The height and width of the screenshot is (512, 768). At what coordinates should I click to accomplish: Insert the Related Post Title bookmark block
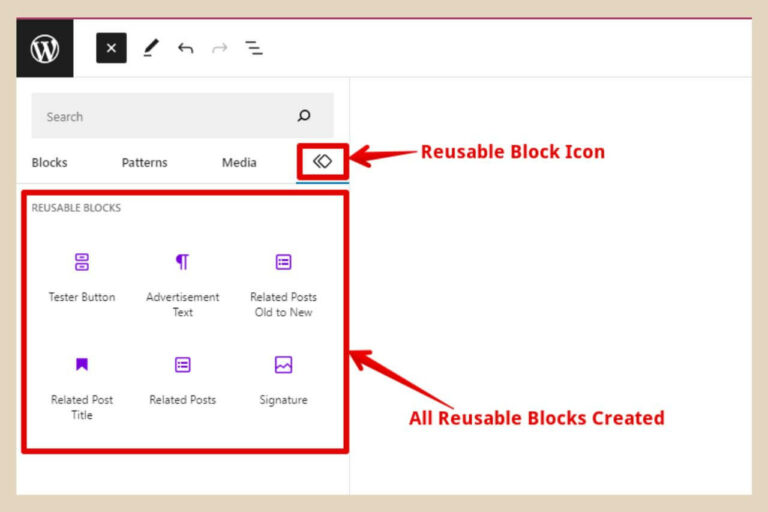pos(82,365)
